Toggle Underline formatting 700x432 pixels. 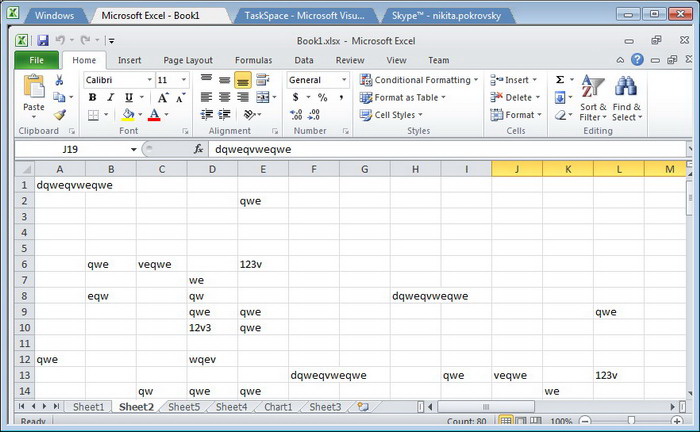tap(129, 97)
